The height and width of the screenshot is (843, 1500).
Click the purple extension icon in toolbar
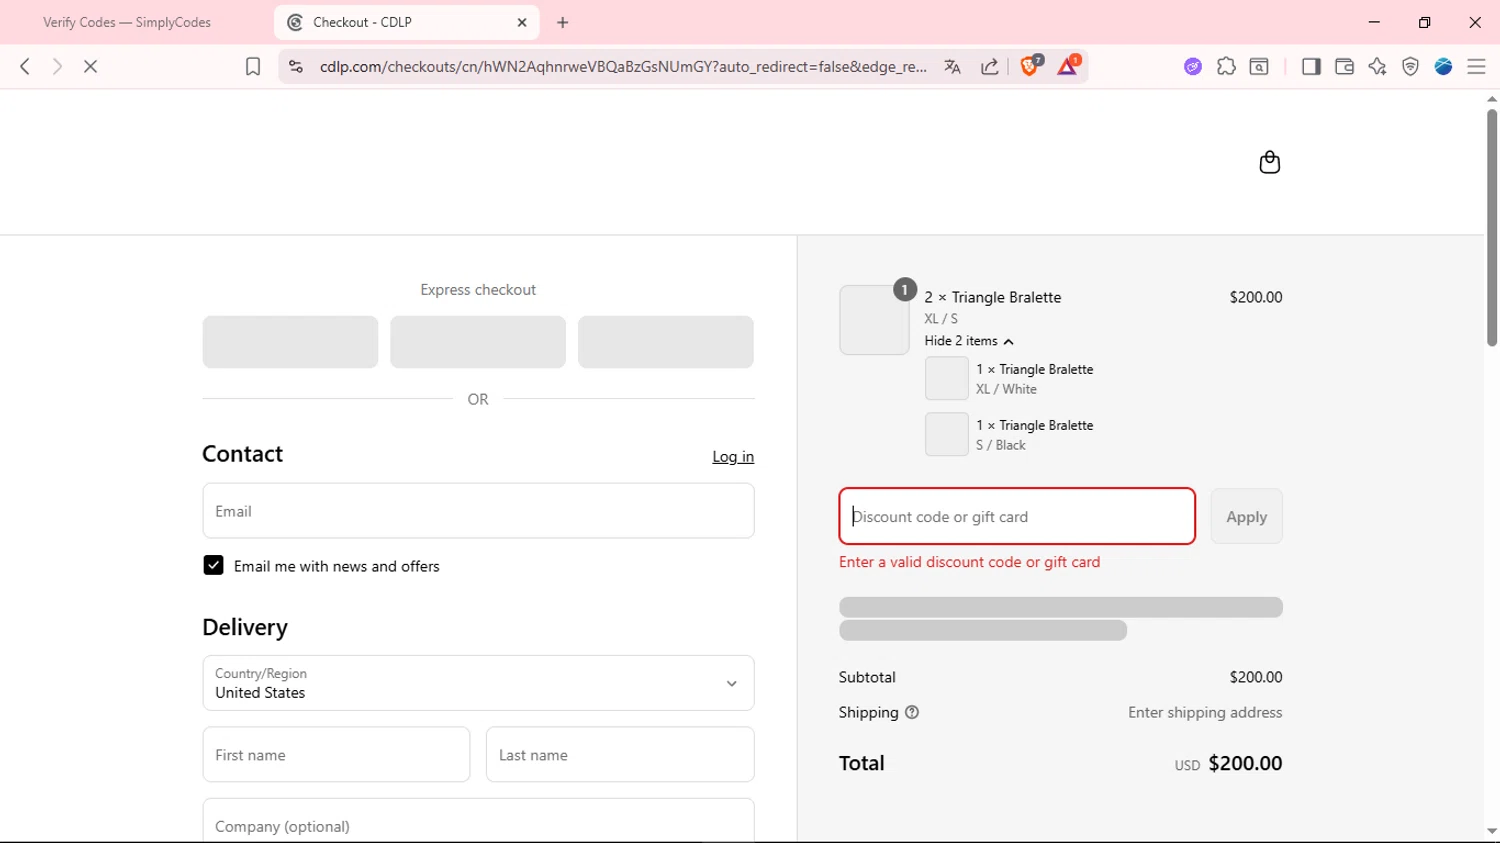[x=1193, y=66]
